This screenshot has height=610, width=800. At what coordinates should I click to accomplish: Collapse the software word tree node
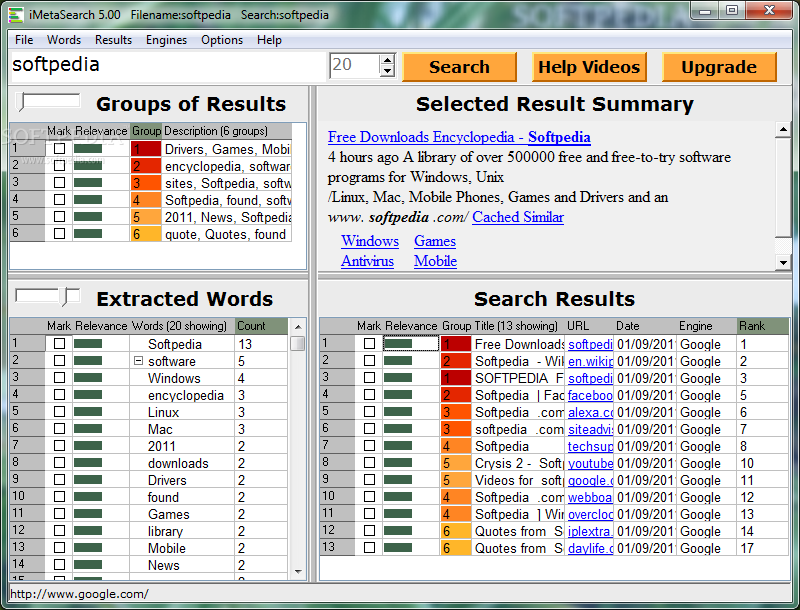coord(138,361)
